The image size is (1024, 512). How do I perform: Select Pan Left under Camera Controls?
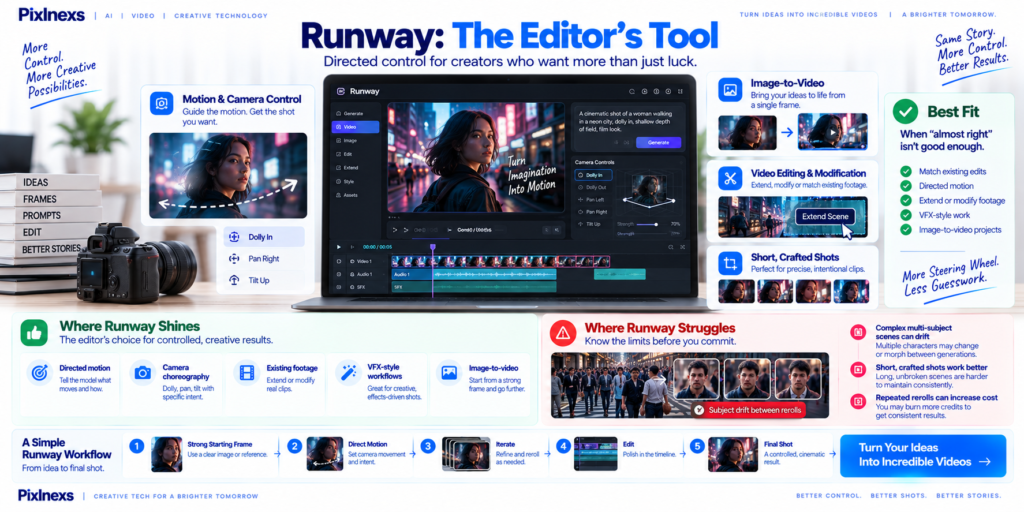[593, 200]
